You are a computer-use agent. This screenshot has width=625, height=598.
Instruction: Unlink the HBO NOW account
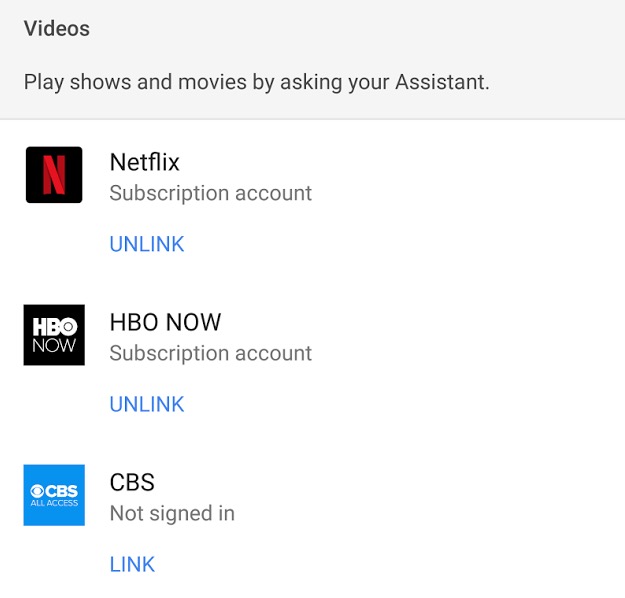(147, 404)
